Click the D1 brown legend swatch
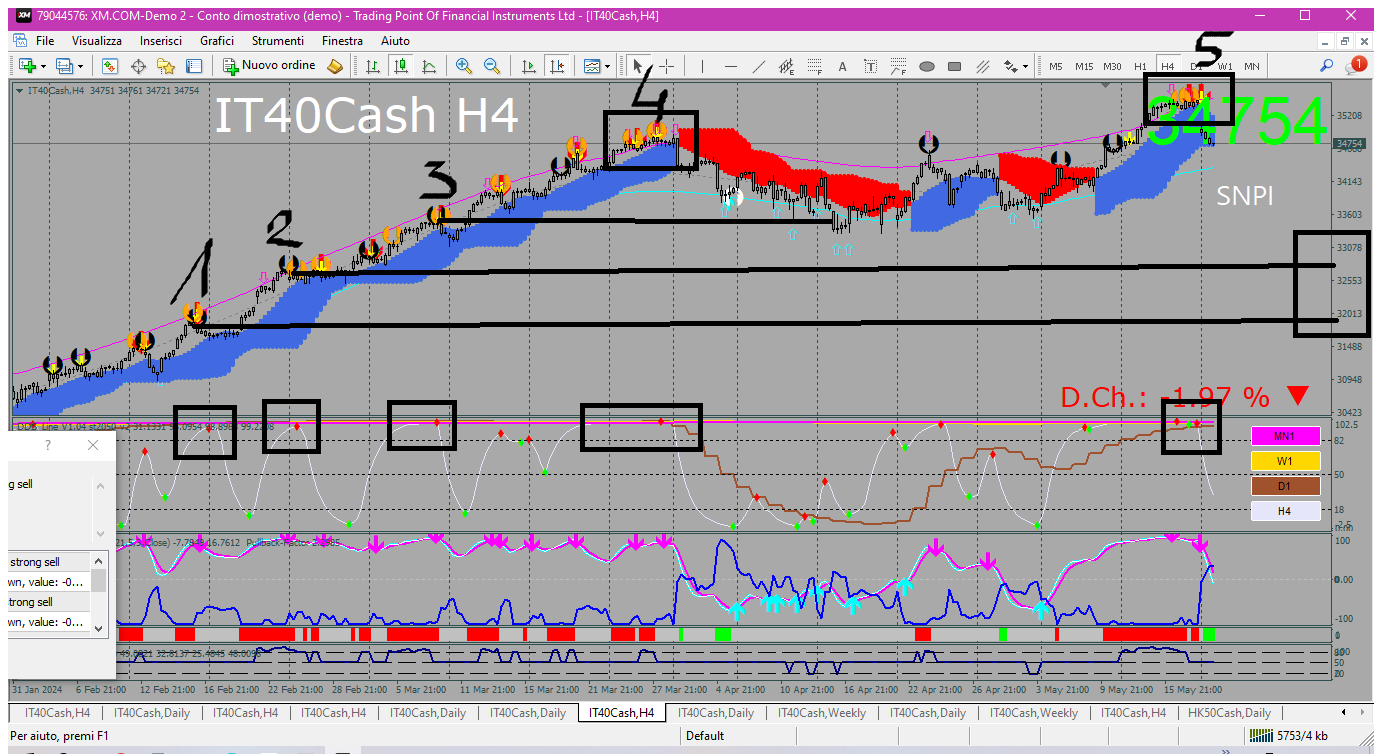The height and width of the screenshot is (754, 1382). [x=1285, y=486]
